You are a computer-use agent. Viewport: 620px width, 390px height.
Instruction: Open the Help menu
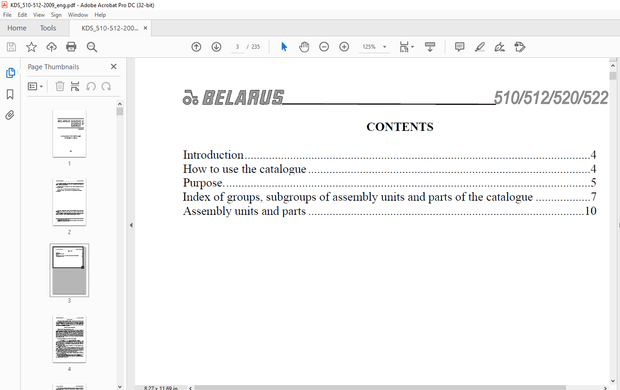pyautogui.click(x=100, y=15)
